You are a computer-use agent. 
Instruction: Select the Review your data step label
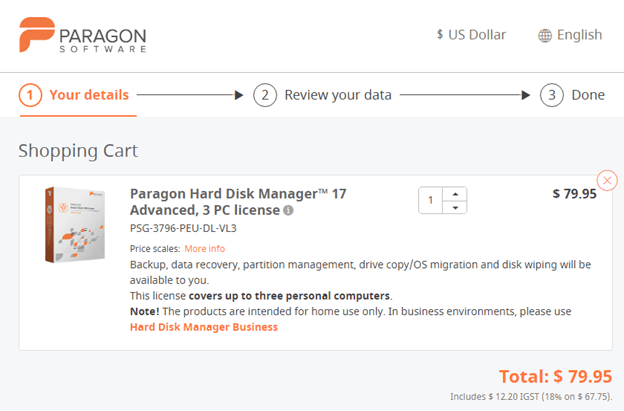[x=338, y=95]
